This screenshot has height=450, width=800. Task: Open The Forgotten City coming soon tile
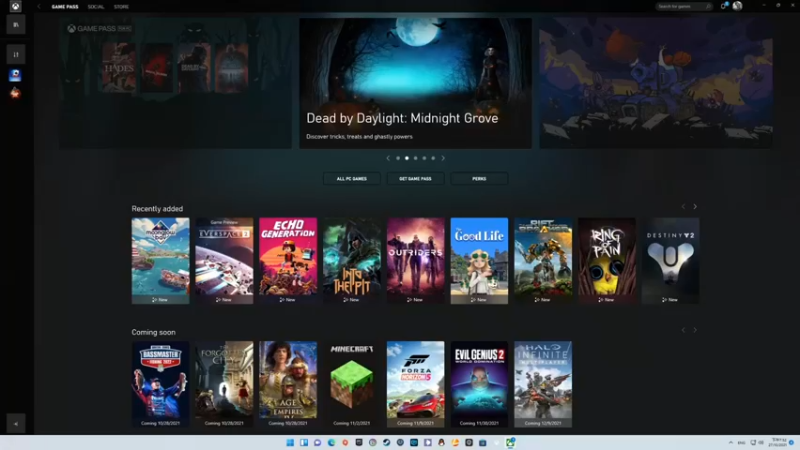pyautogui.click(x=224, y=384)
